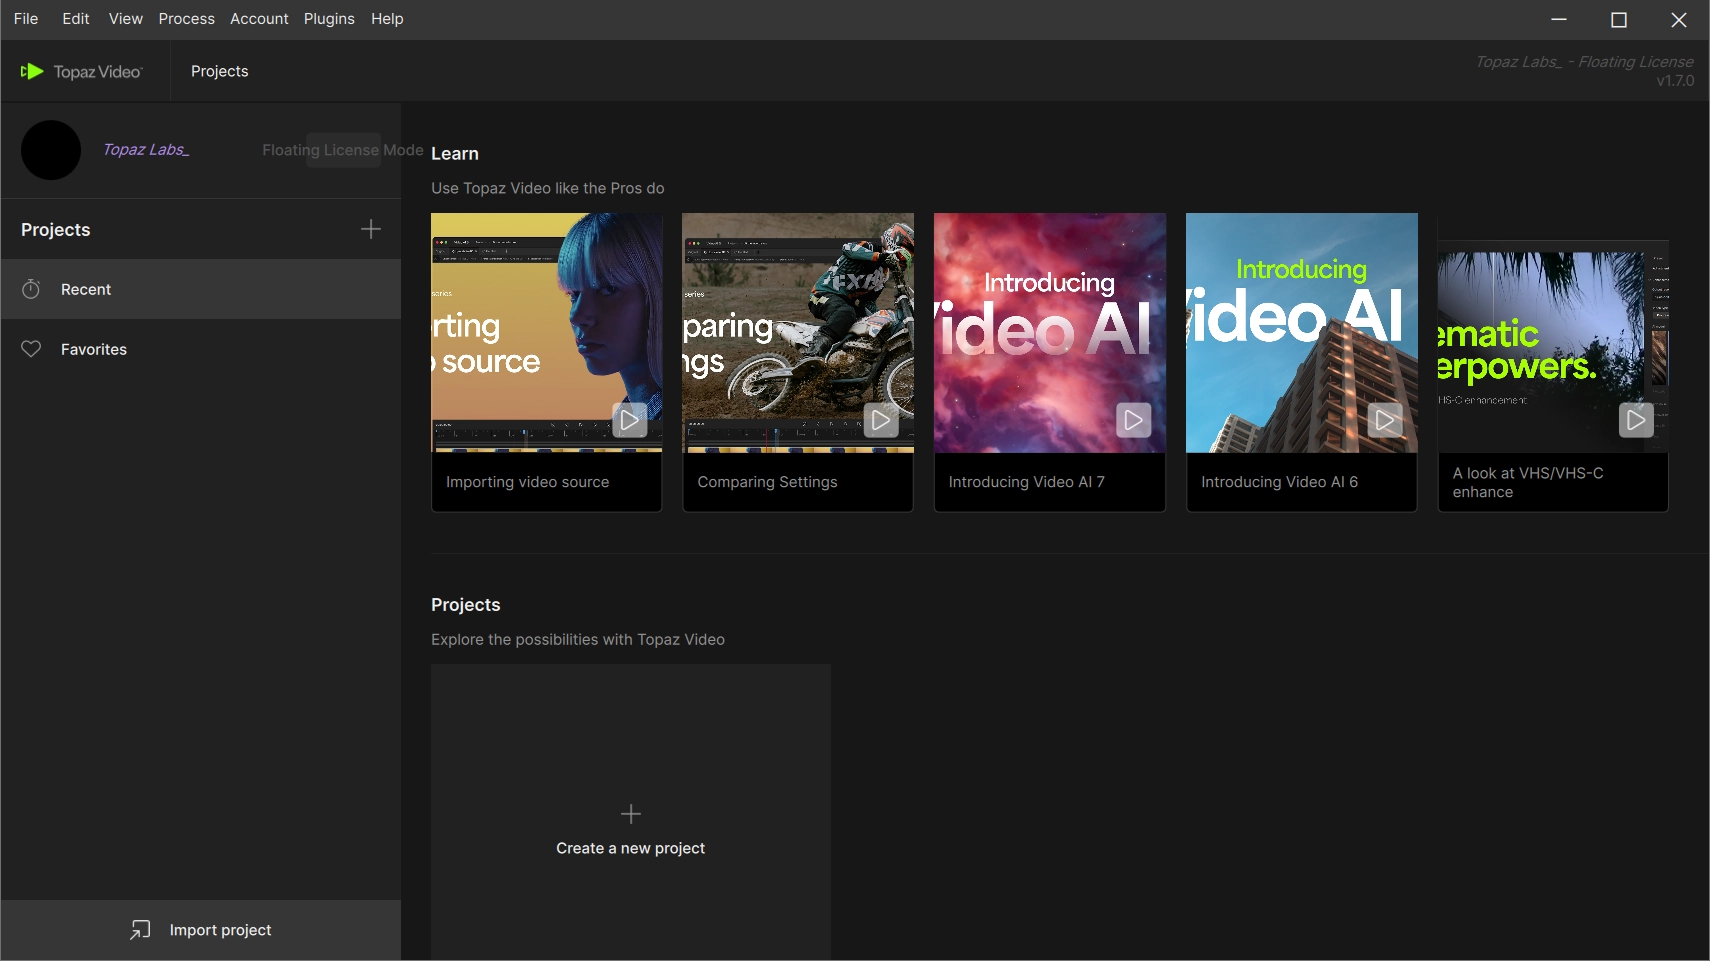Viewport: 1710px width, 961px height.
Task: Open the Account menu
Action: tap(259, 19)
